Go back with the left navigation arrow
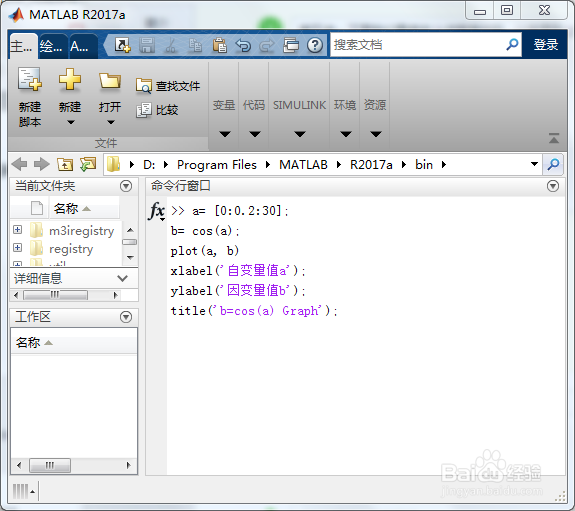 [19, 164]
